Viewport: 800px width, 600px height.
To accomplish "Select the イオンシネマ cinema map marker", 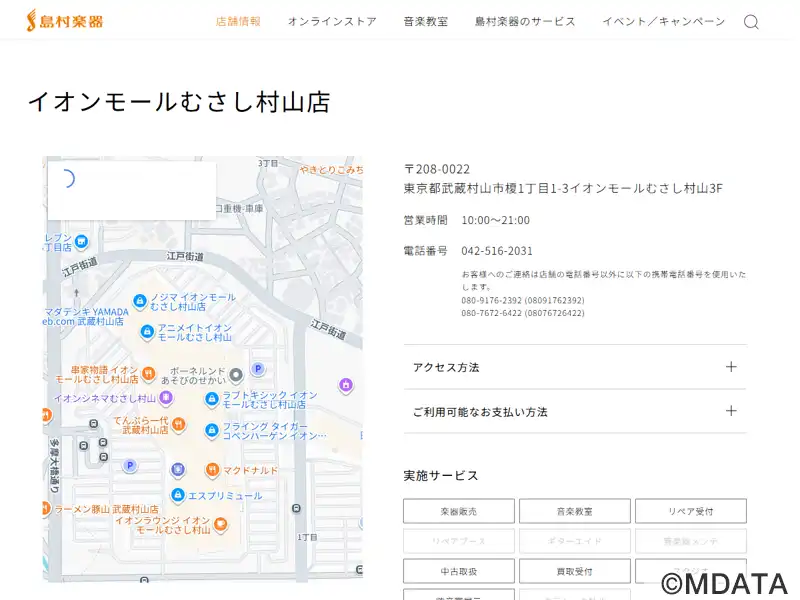I will (166, 398).
